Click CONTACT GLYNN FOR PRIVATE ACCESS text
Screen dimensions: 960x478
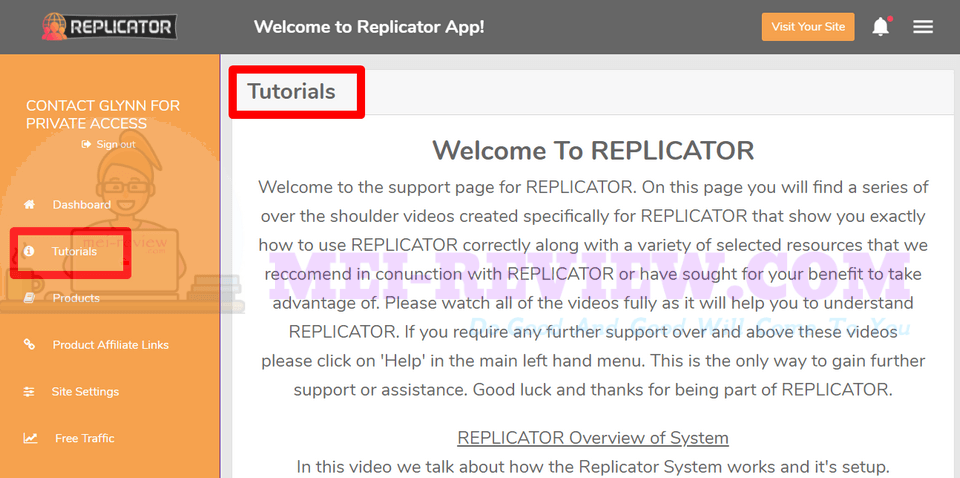[103, 114]
